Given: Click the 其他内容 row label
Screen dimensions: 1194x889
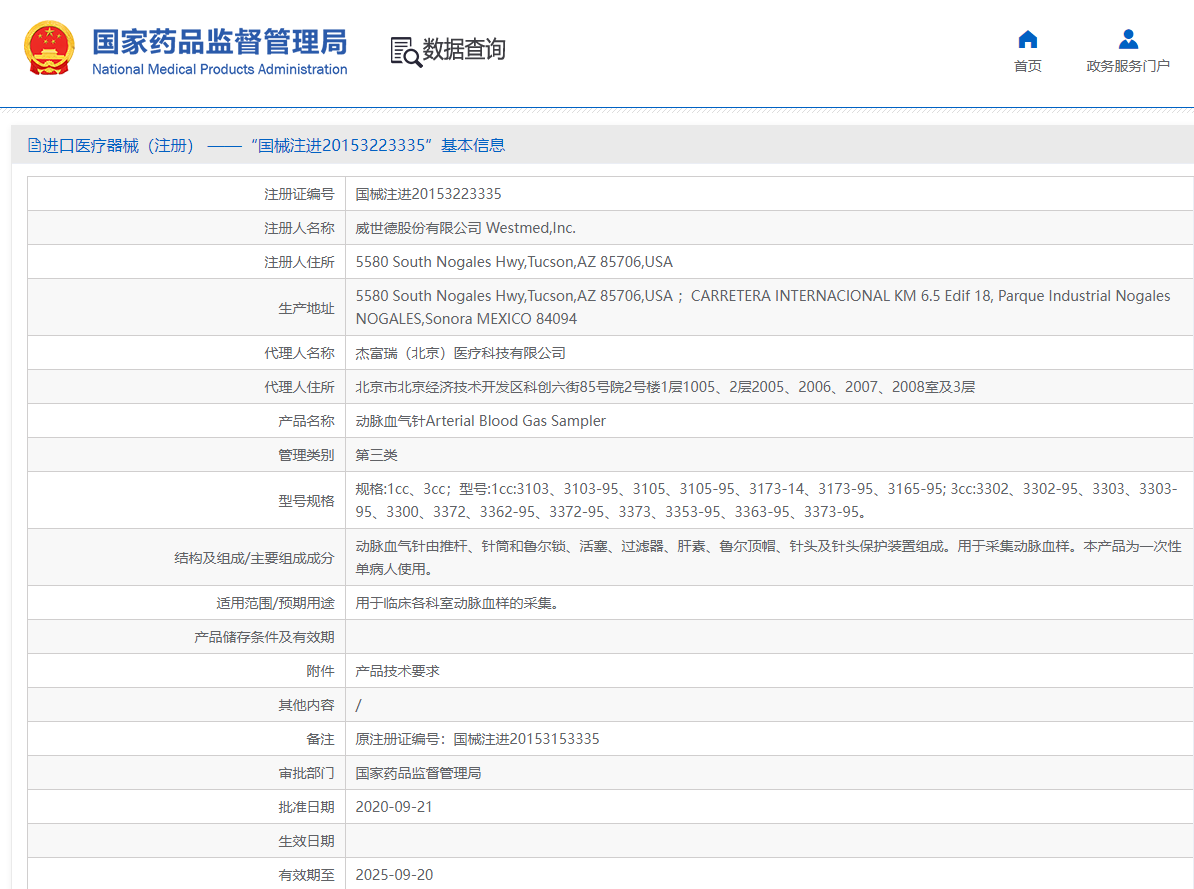Looking at the screenshot, I should click(x=306, y=705).
